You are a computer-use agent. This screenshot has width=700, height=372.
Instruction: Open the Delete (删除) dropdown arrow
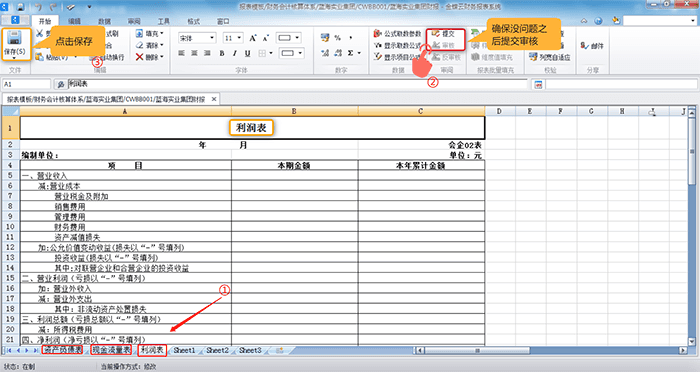[x=162, y=57]
